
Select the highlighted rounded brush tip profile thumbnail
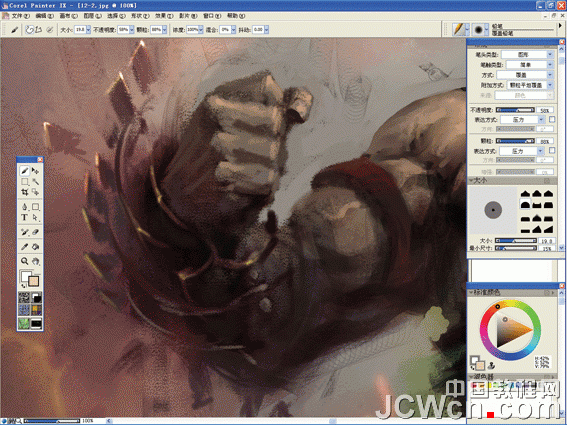tap(525, 205)
